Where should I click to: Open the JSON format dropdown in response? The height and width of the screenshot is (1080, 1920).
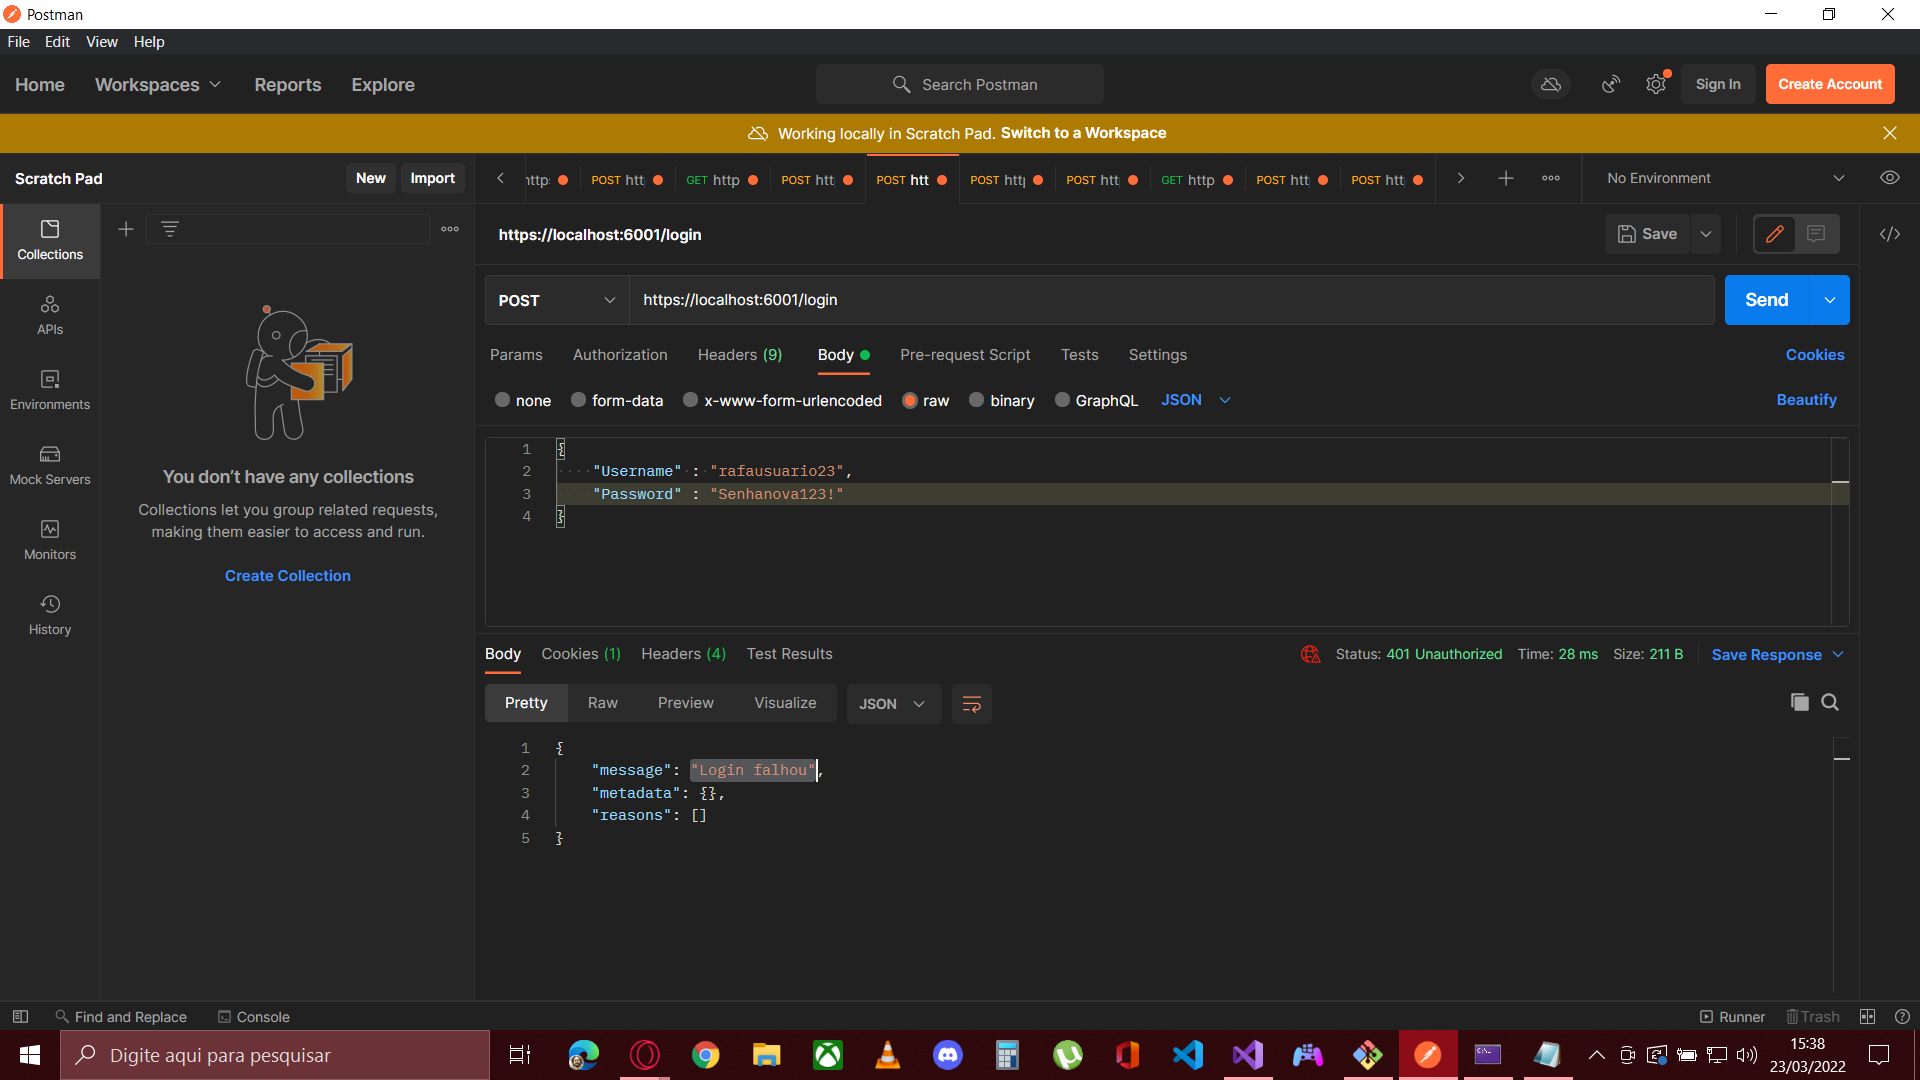click(x=891, y=703)
